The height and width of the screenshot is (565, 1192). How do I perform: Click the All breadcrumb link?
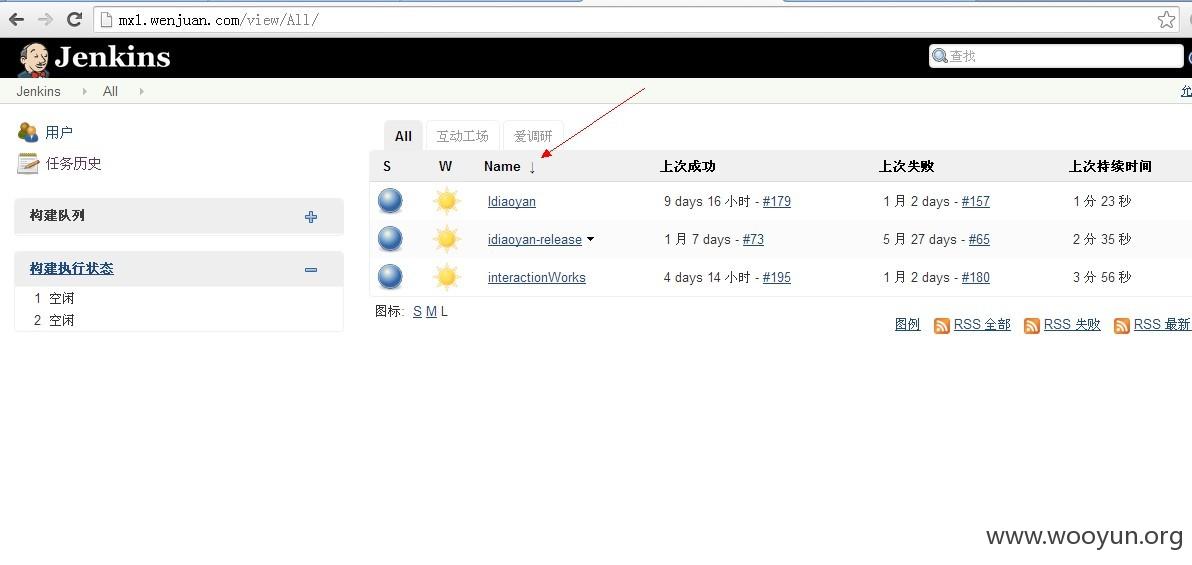[110, 91]
